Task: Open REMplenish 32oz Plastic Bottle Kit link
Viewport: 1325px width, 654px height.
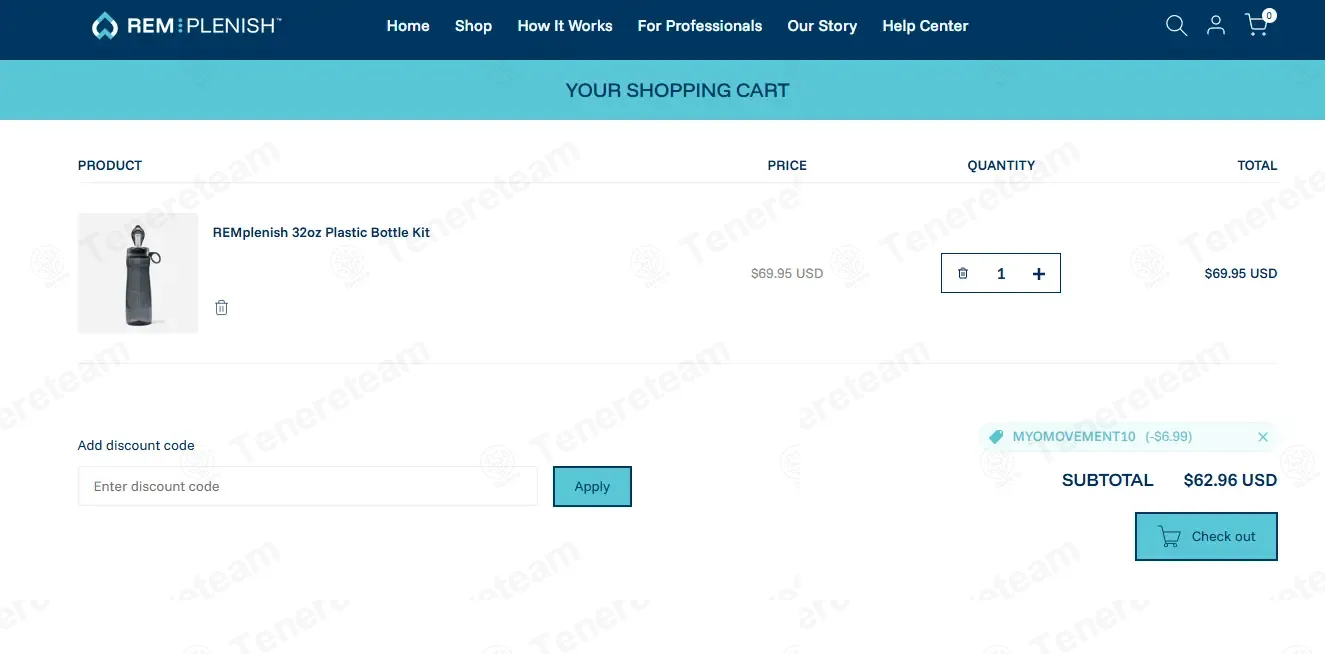Action: tap(321, 232)
